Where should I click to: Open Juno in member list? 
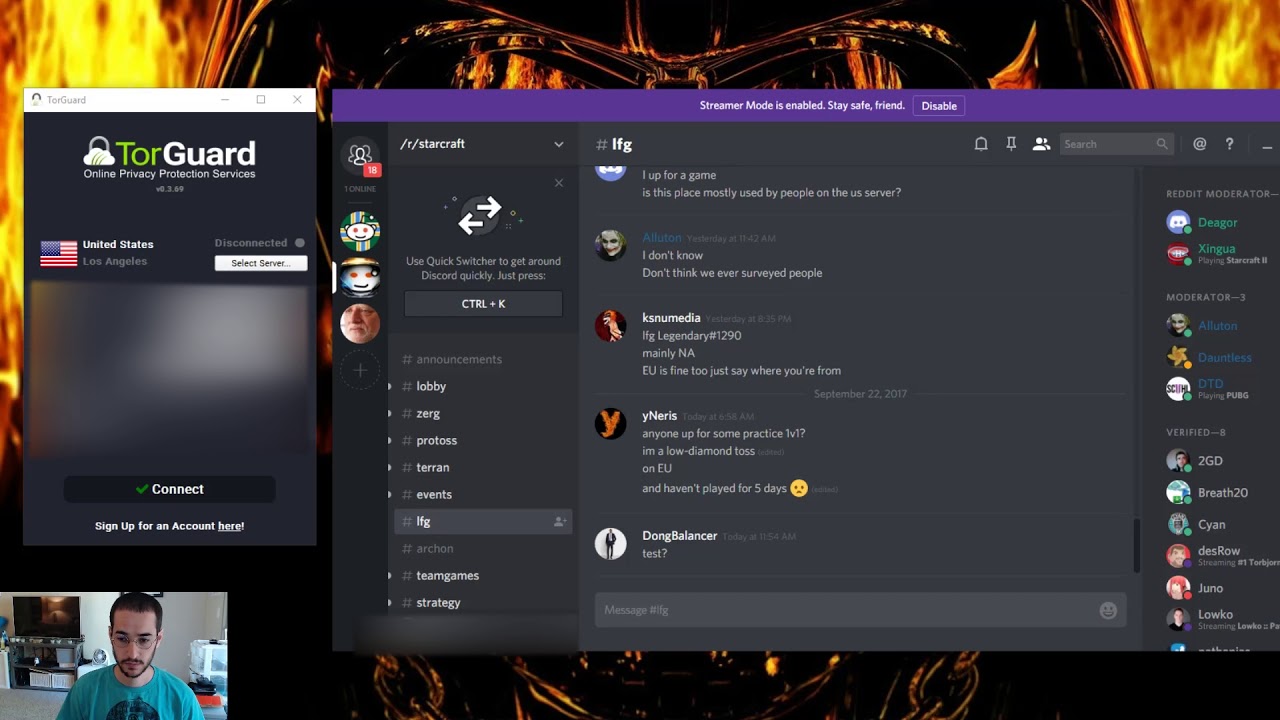(1222, 588)
